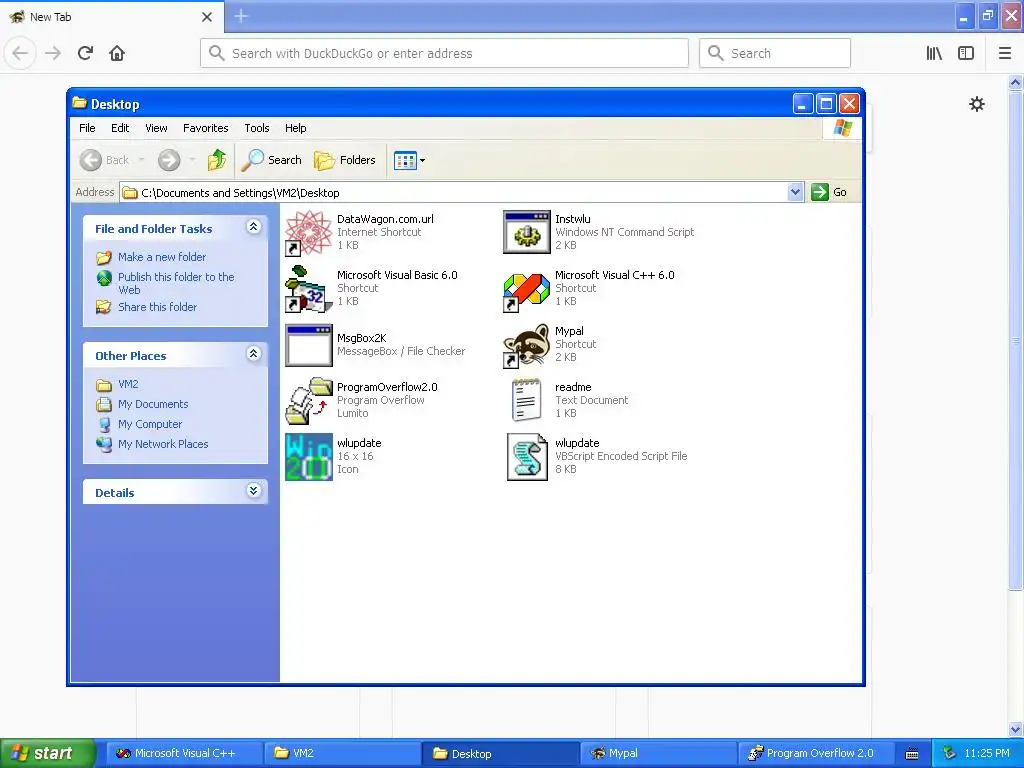
Task: Click the browser reload icon
Action: click(x=86, y=53)
